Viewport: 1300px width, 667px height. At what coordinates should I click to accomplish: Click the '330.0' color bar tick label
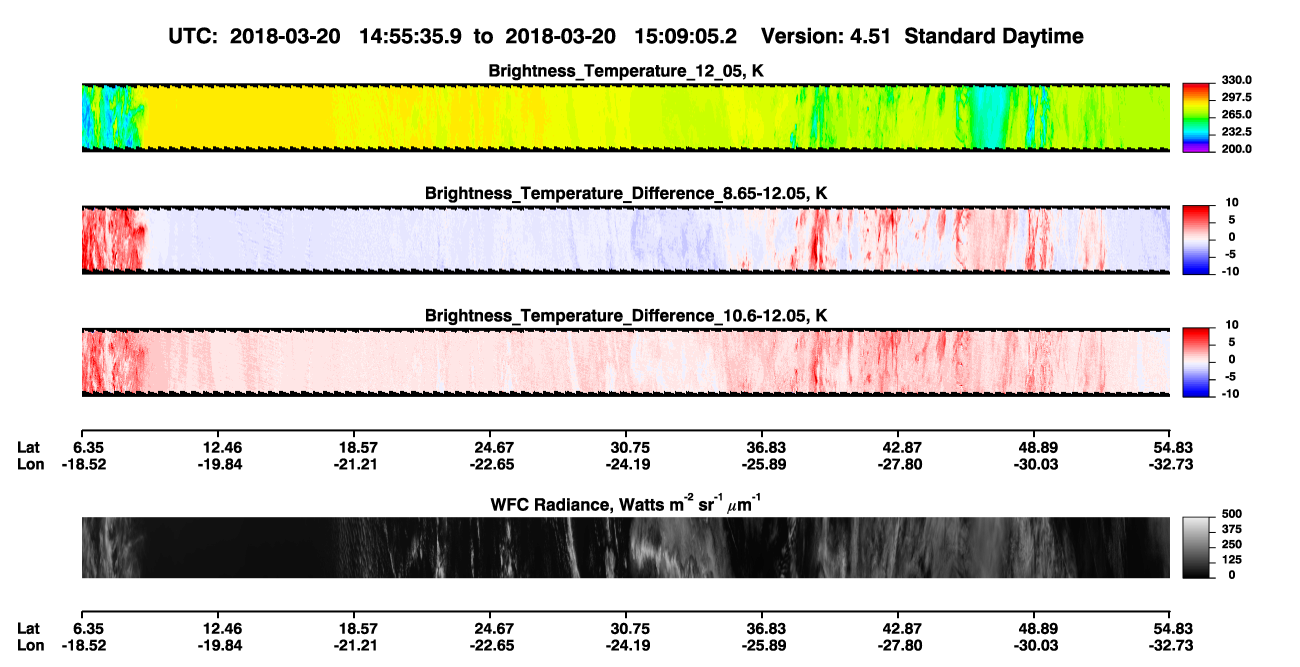click(x=1236, y=80)
